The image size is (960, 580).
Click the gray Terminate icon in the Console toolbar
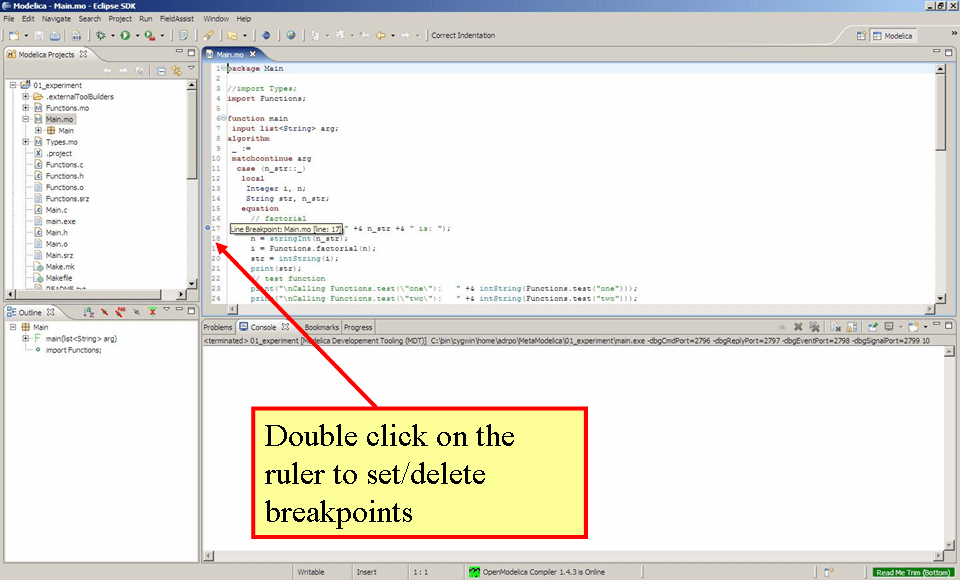tap(782, 326)
